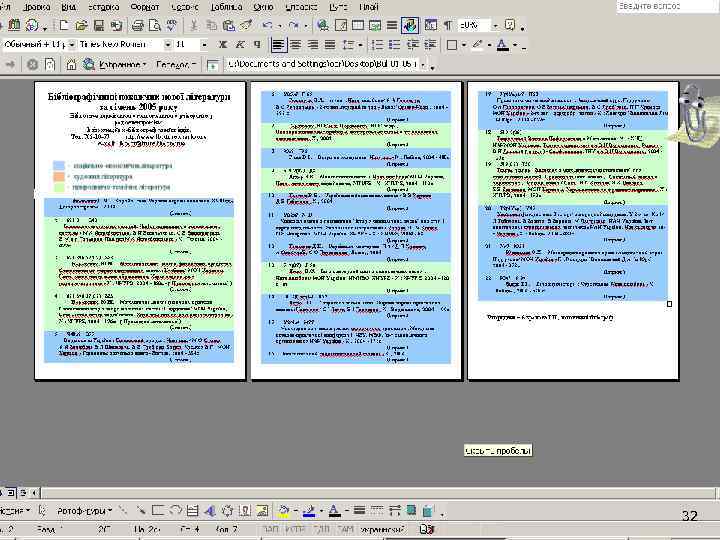This screenshot has width=720, height=540.
Task: Toggle italic formatting
Action: pyautogui.click(x=240, y=45)
